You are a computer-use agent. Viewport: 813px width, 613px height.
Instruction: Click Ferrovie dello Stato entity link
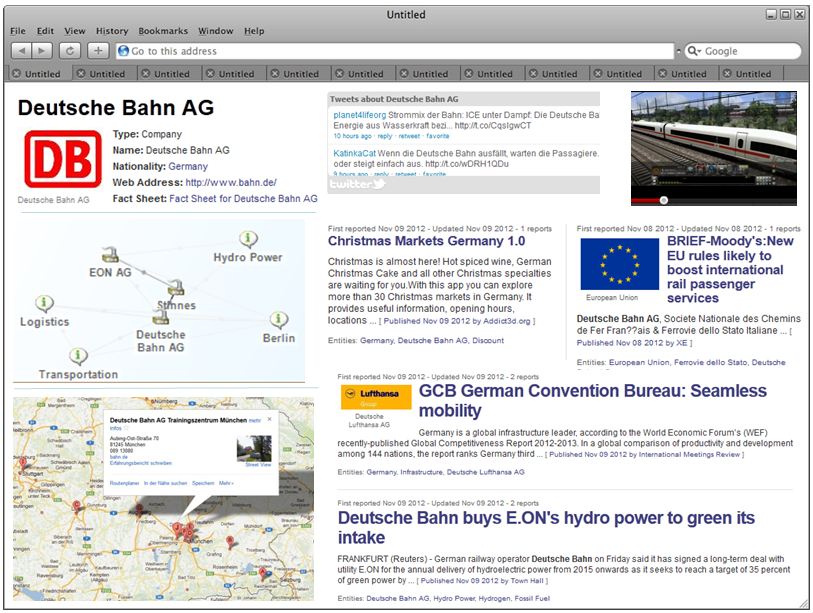pyautogui.click(x=710, y=363)
